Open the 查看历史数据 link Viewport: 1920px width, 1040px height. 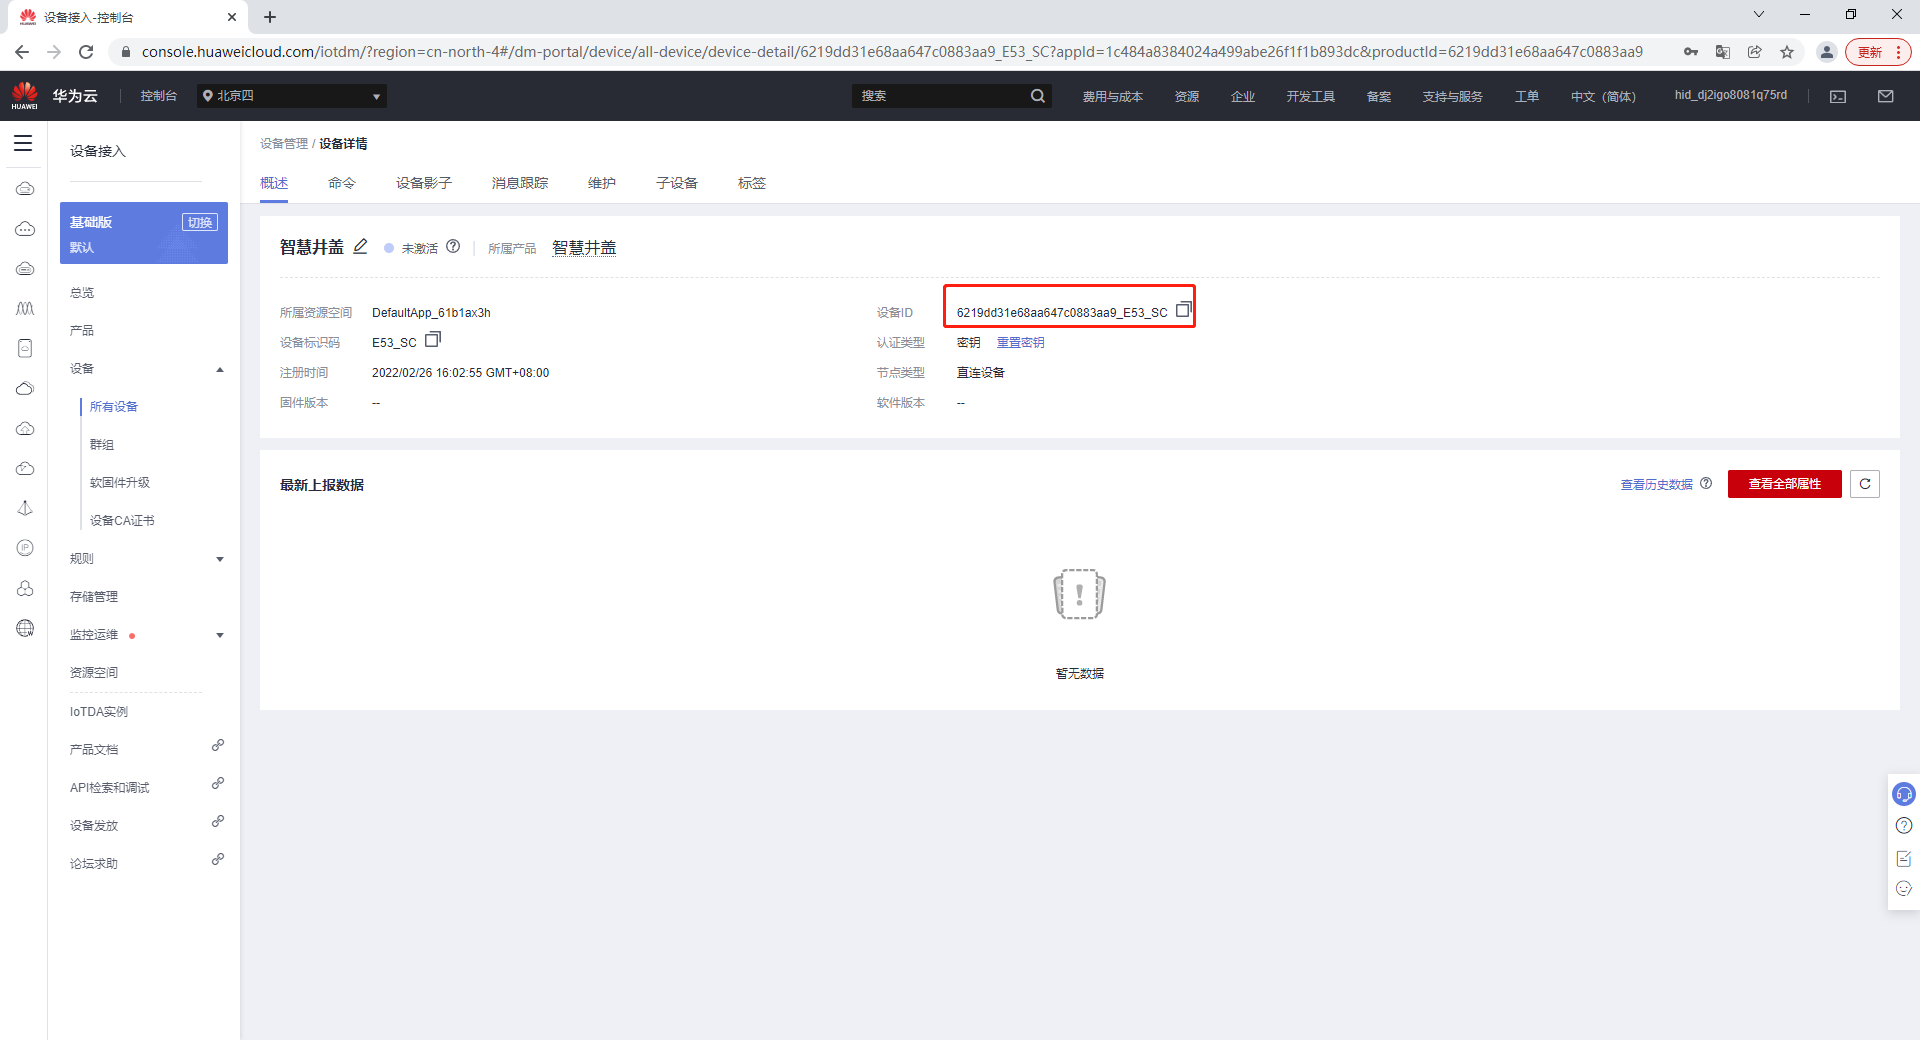(x=1657, y=484)
